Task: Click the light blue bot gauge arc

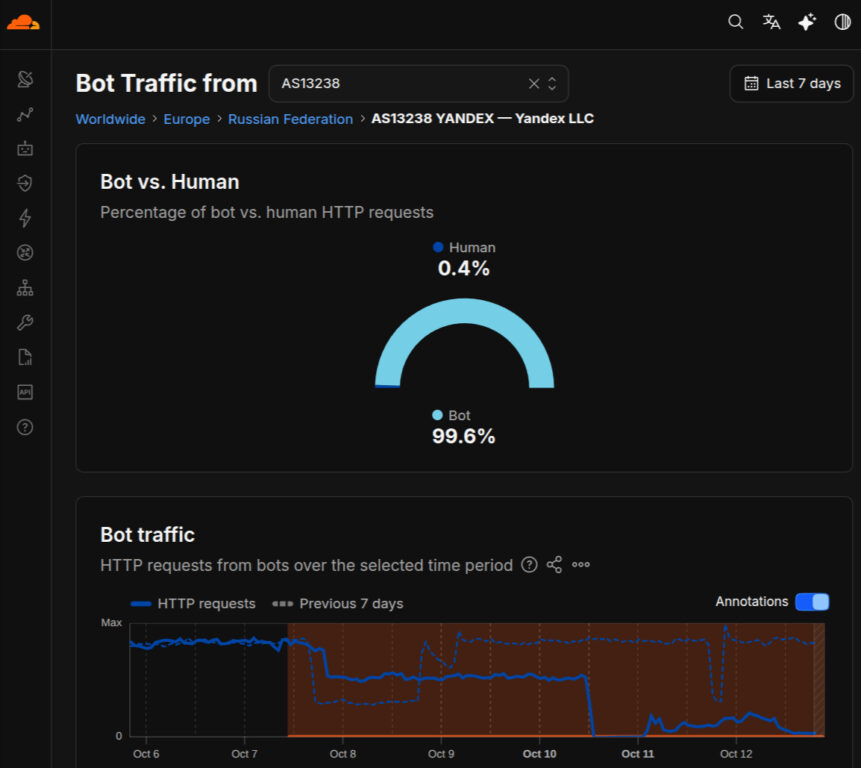Action: pos(465,311)
